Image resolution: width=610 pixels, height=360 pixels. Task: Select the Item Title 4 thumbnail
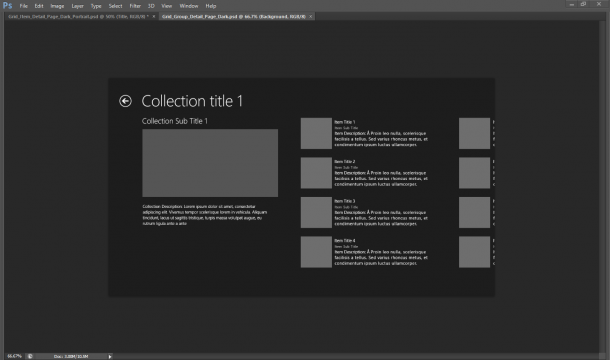point(316,252)
